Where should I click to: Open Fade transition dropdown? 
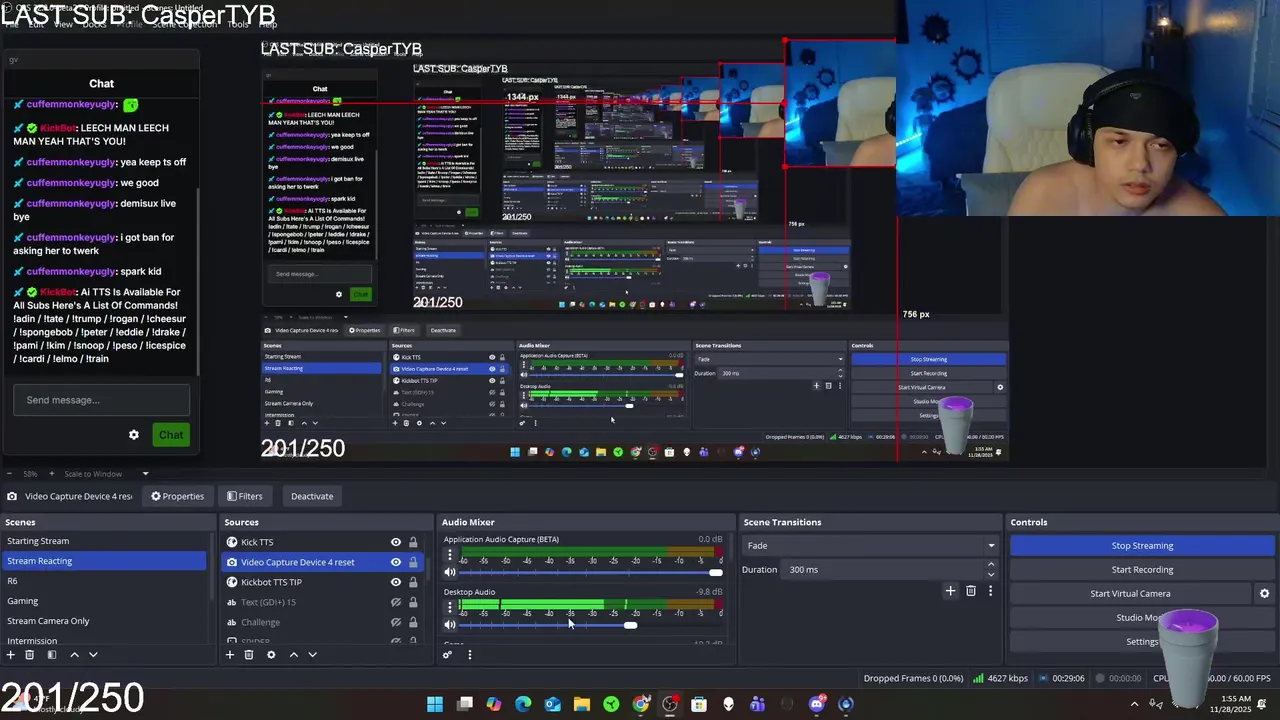pos(870,546)
